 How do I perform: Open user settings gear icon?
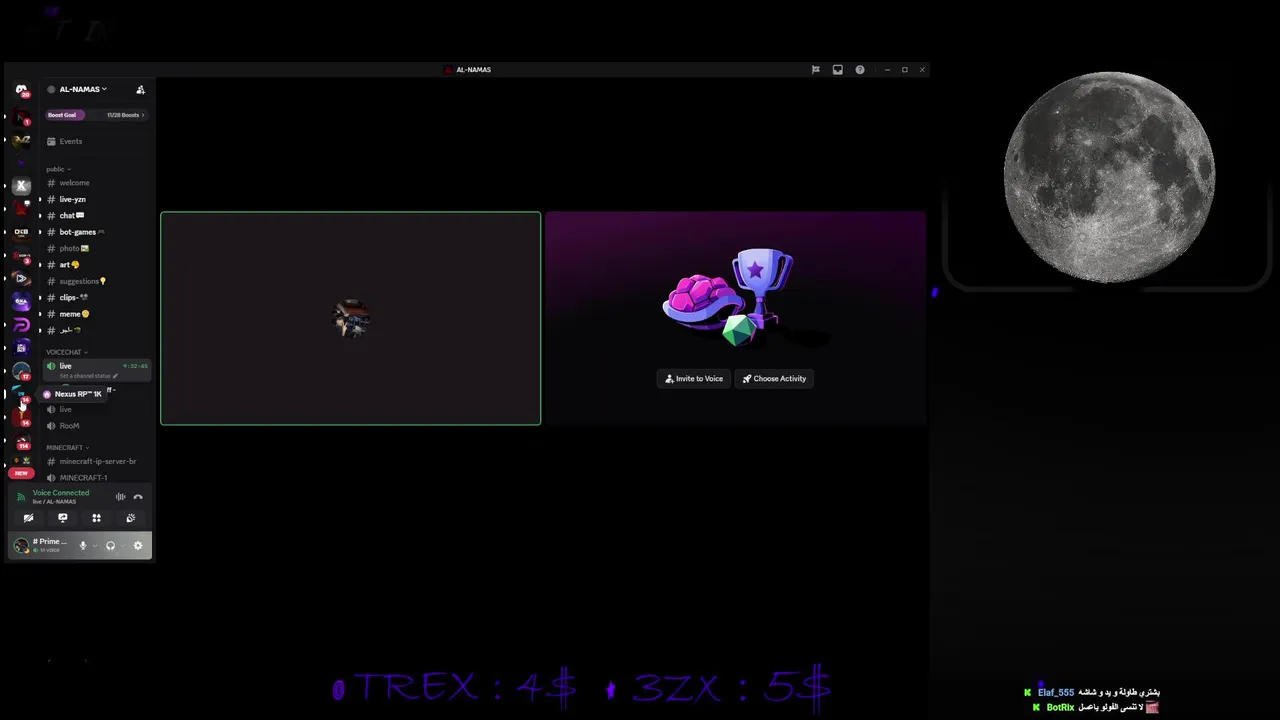tap(138, 545)
